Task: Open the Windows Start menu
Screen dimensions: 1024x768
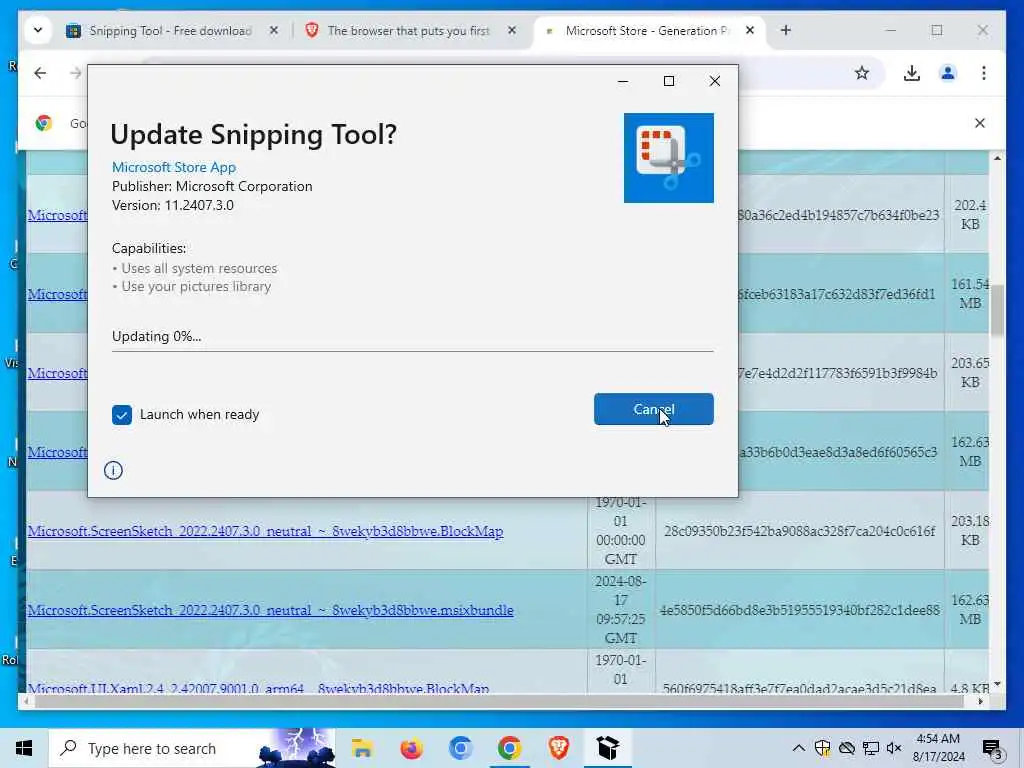Action: point(24,748)
